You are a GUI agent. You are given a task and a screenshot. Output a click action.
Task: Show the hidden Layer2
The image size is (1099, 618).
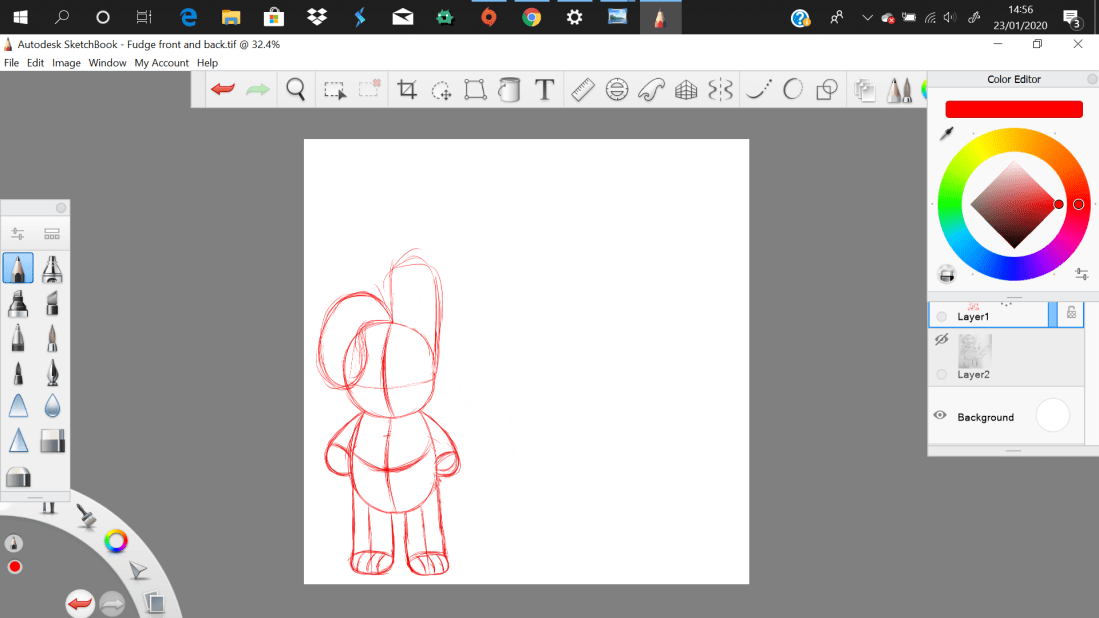(940, 340)
